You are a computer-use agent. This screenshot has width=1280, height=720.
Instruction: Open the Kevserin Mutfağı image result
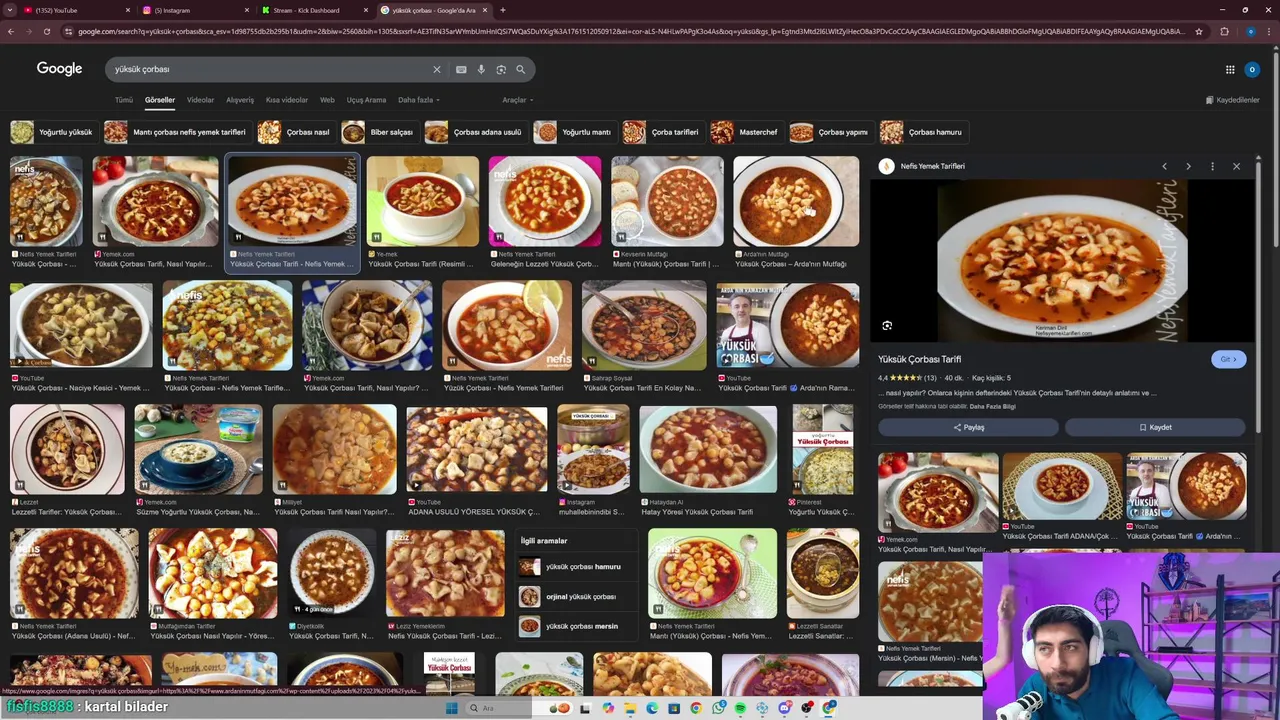tap(667, 201)
